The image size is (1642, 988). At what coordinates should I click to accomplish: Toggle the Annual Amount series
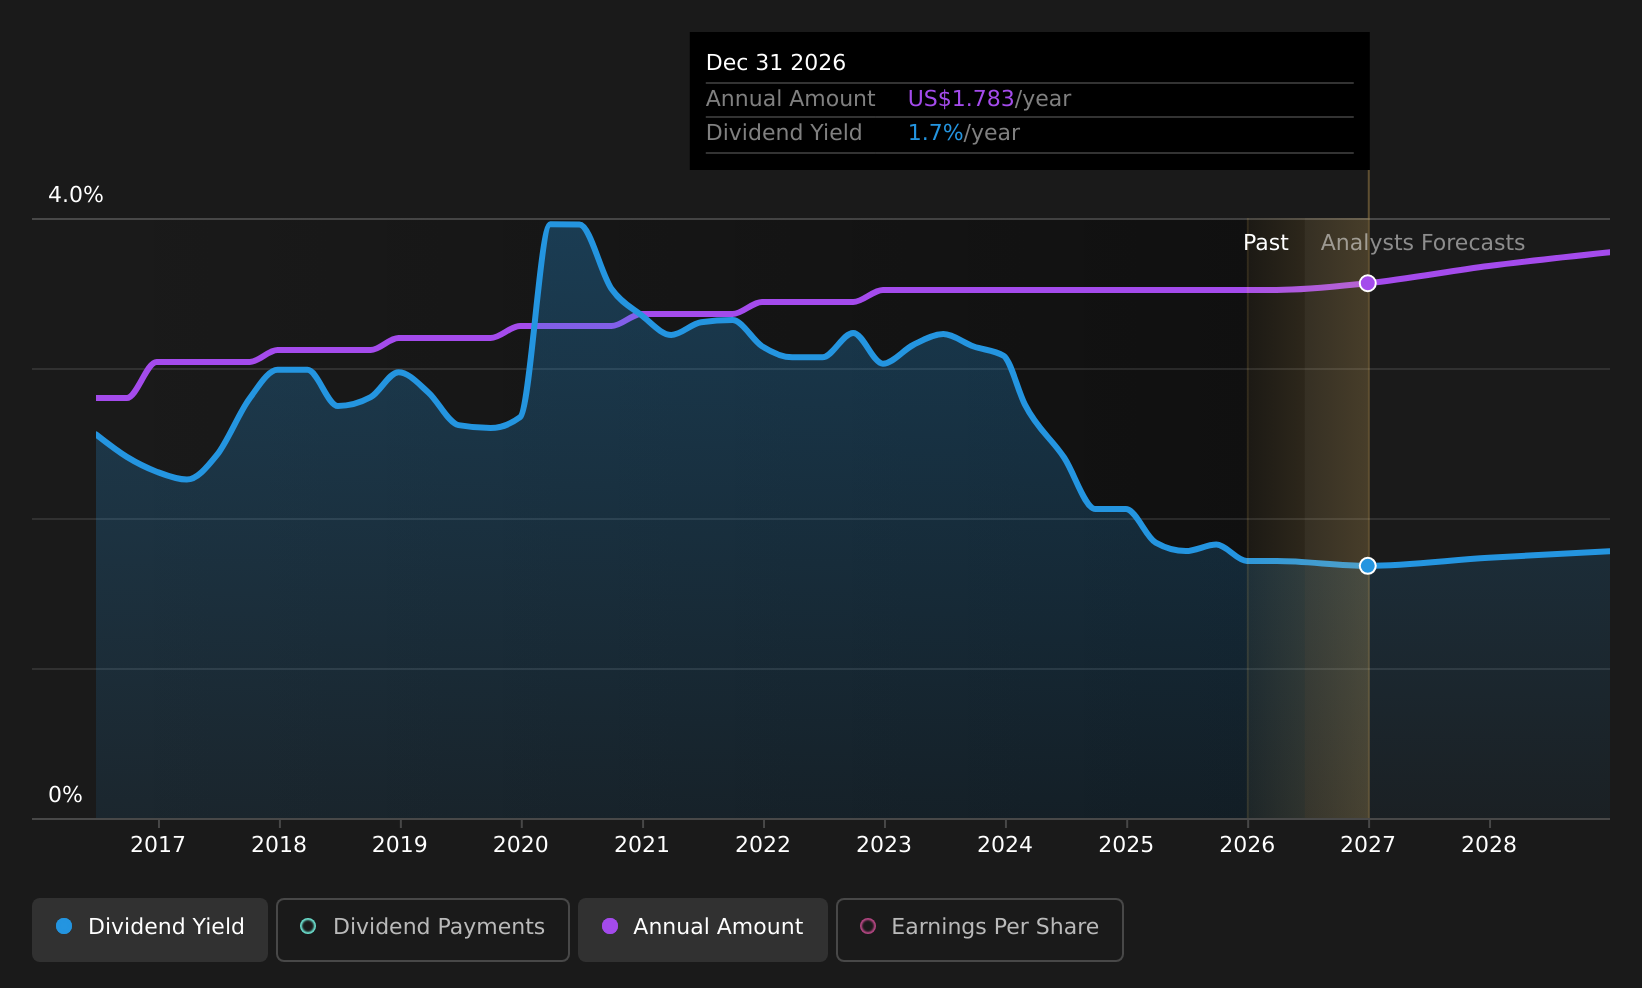(703, 929)
